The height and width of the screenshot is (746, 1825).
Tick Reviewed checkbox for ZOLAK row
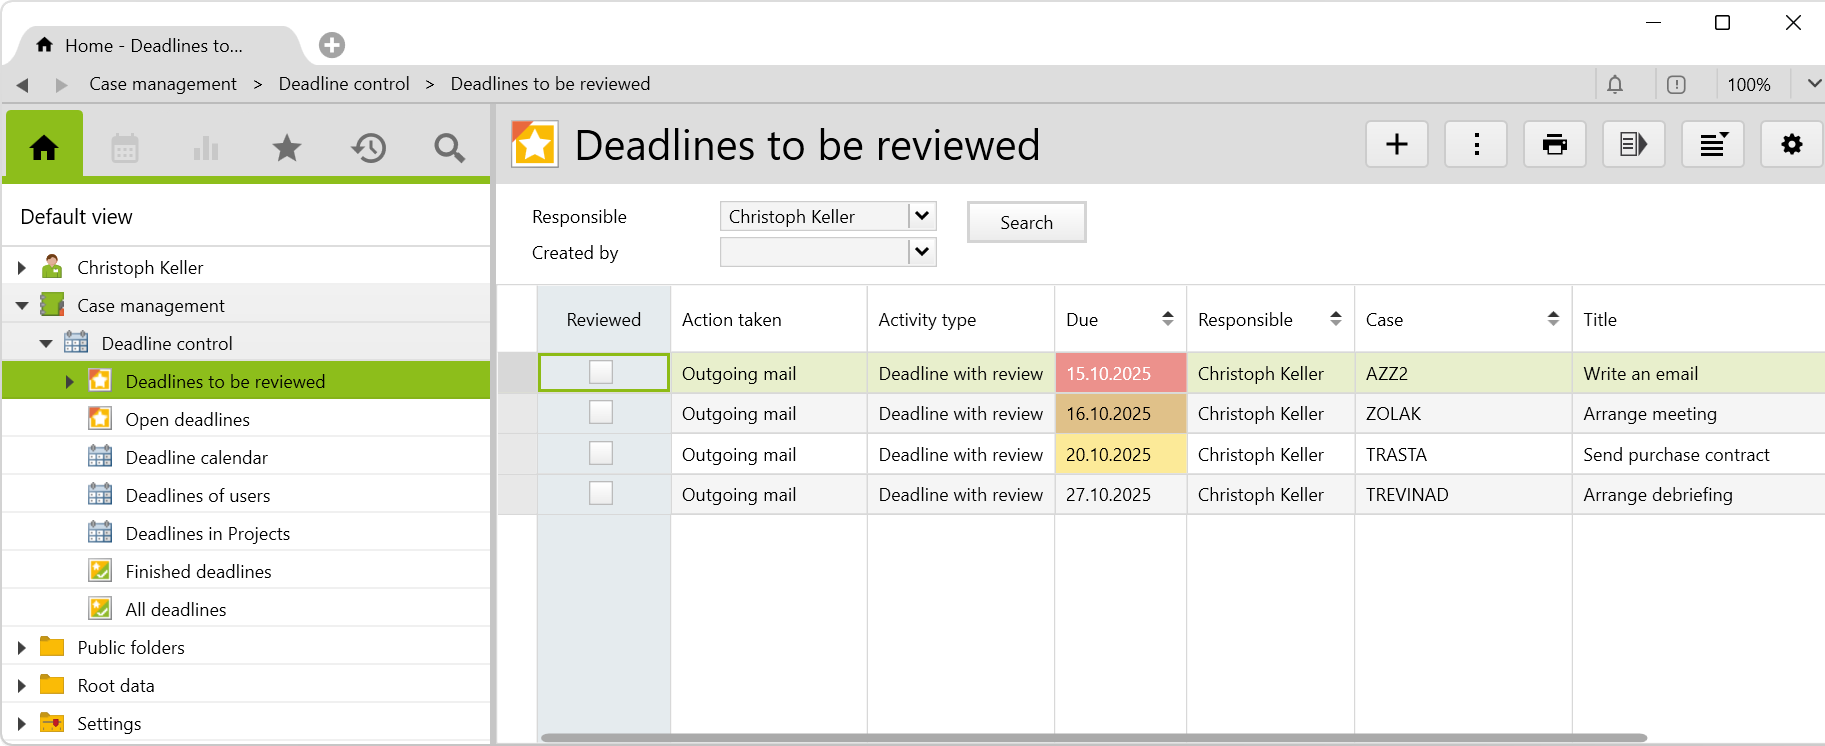601,412
